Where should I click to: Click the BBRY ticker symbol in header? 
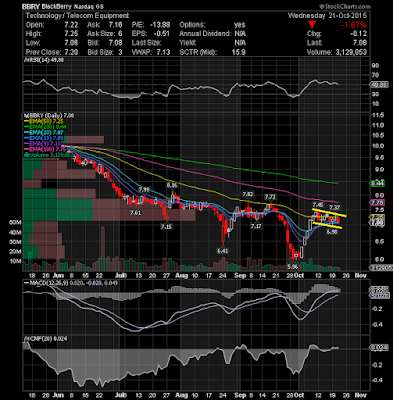tap(31, 7)
